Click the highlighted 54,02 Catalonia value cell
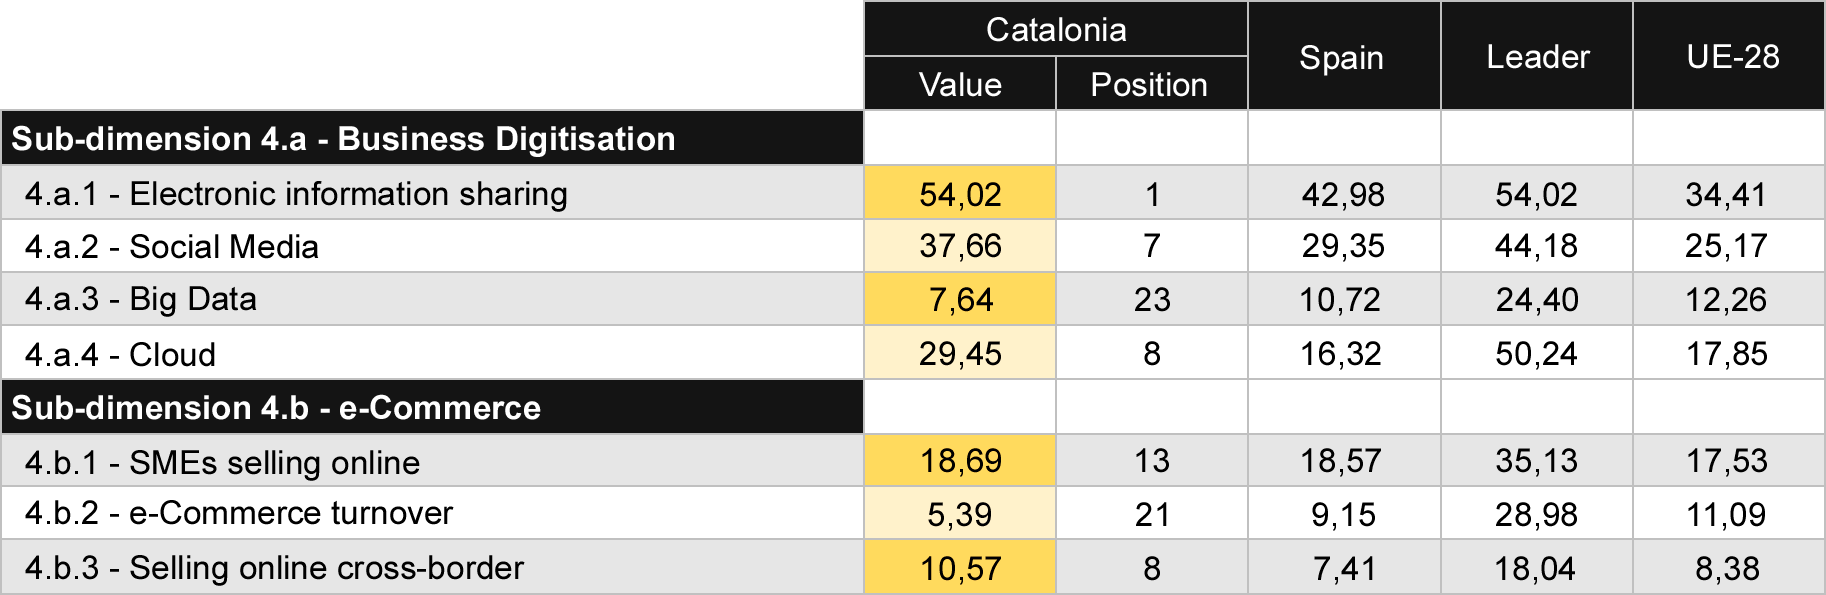Image resolution: width=1826 pixels, height=595 pixels. [x=960, y=193]
